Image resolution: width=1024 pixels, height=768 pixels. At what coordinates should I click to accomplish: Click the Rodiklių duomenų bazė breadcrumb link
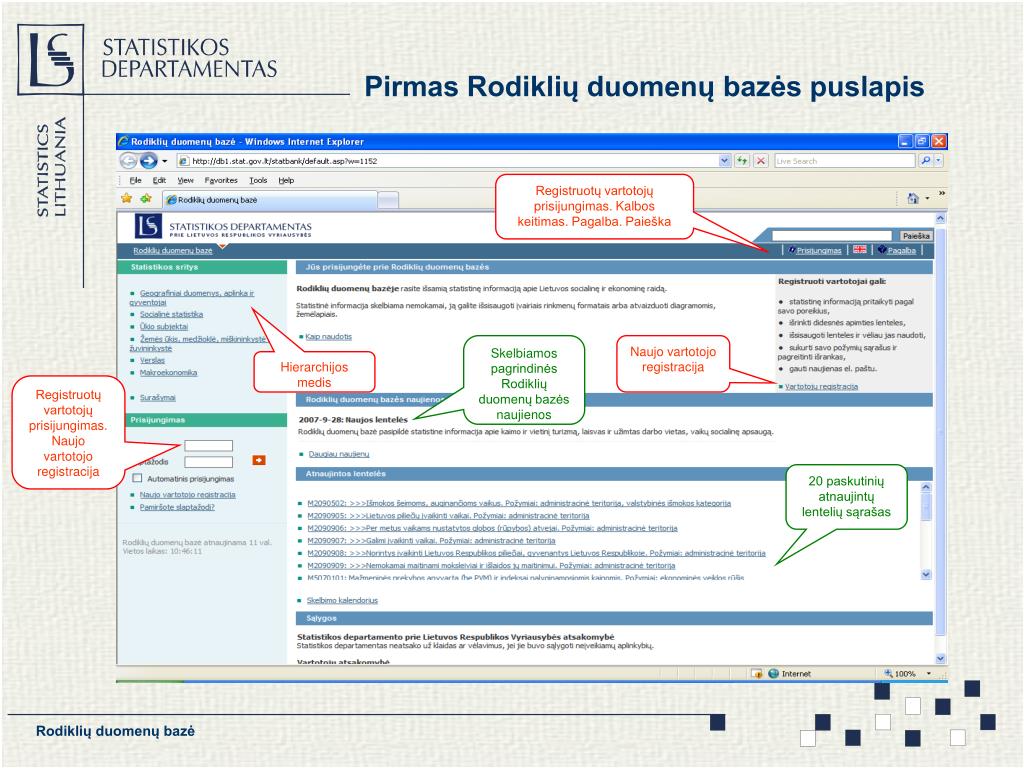click(172, 251)
